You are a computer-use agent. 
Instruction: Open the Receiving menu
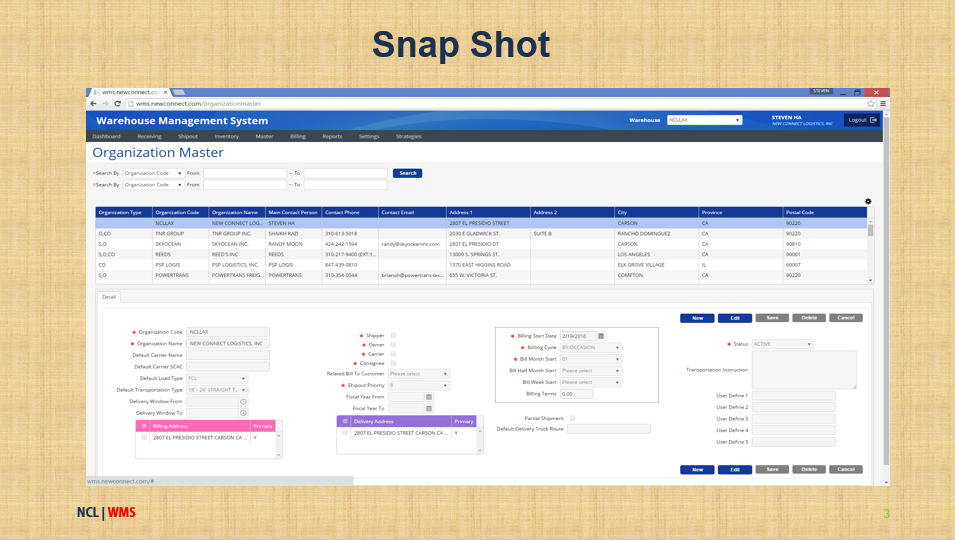pyautogui.click(x=149, y=136)
